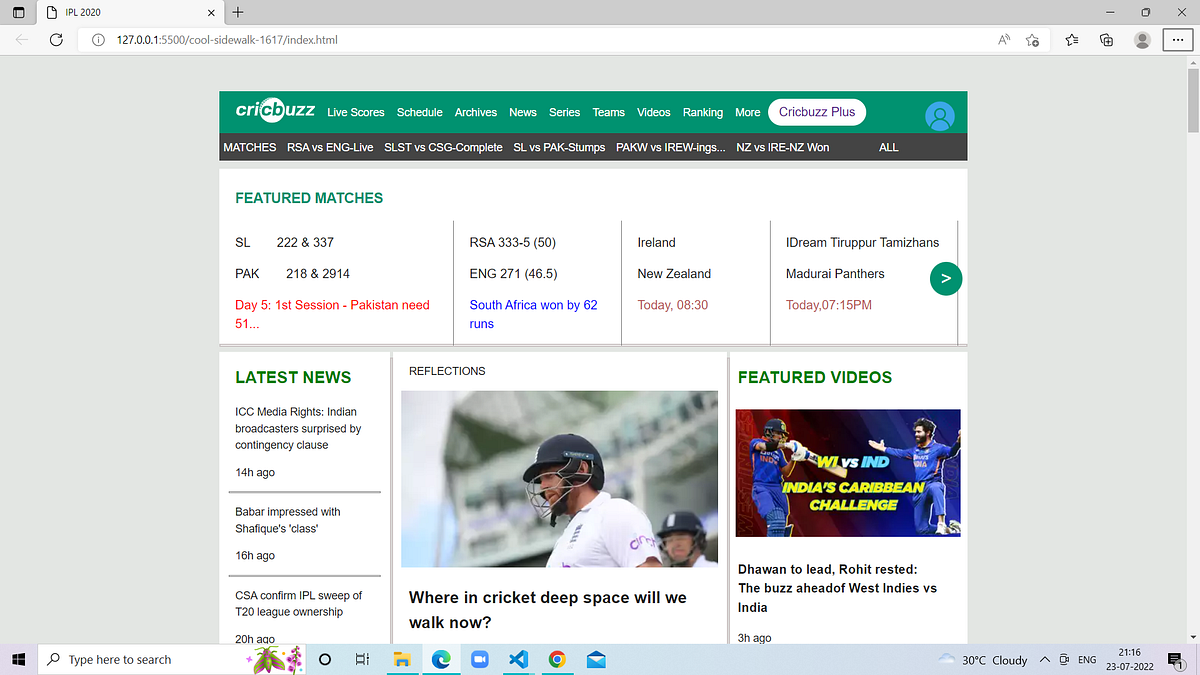This screenshot has width=1200, height=675.
Task: Open Dhawan to lead, Rohit rested article
Action: [x=837, y=588]
